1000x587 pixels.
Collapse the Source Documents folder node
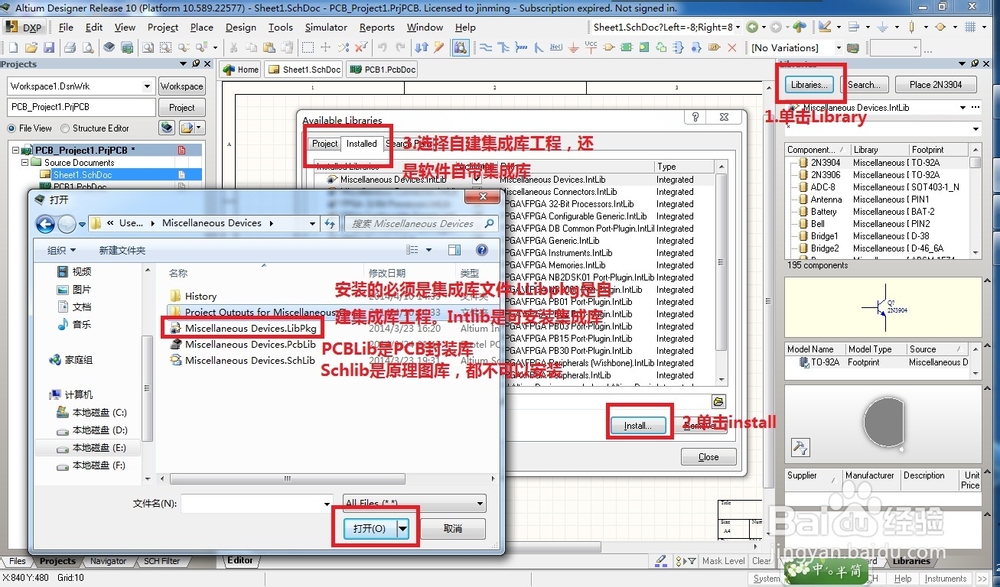[x=26, y=163]
